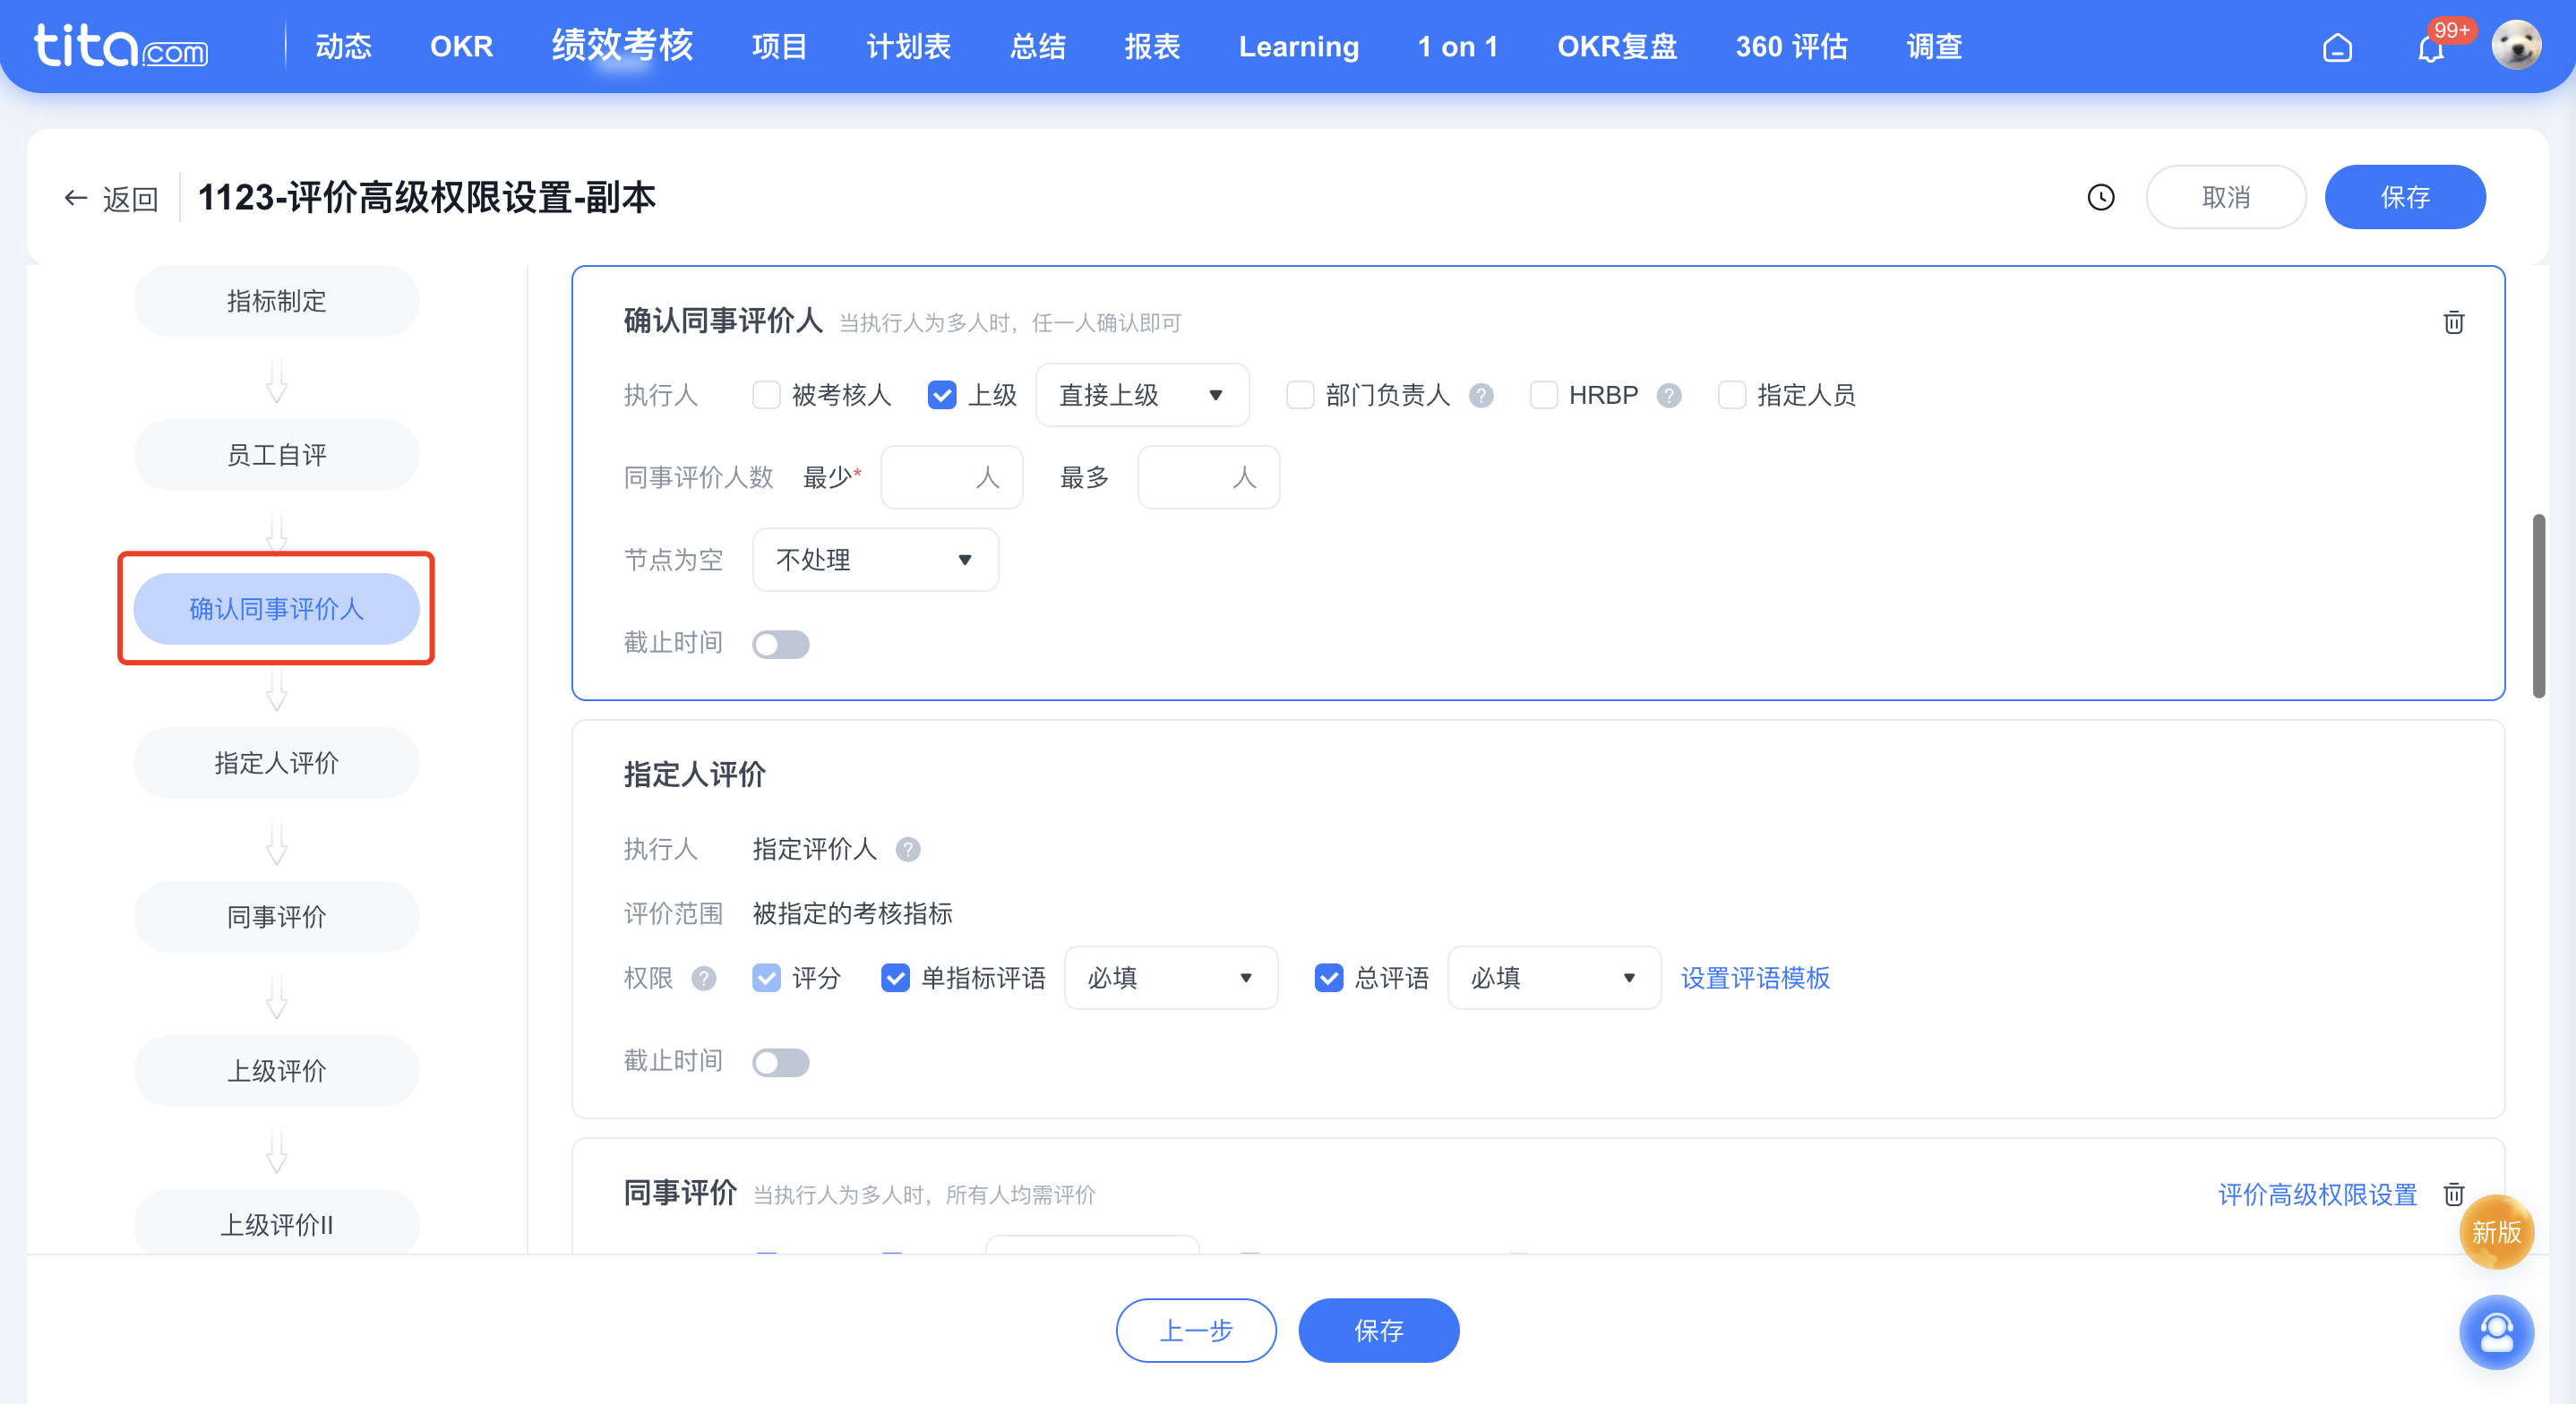Viewport: 2576px width, 1404px height.
Task: Expand the 单指标评语 必填 dropdown
Action: coord(1167,977)
